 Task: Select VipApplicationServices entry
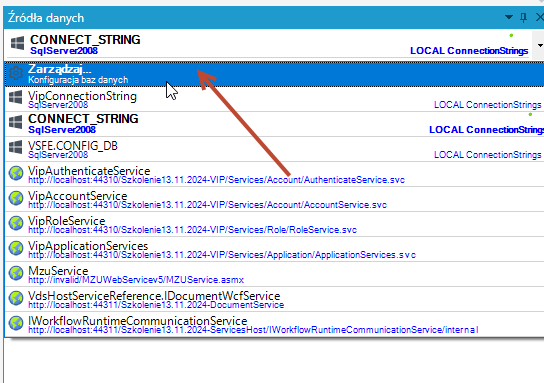coord(274,249)
